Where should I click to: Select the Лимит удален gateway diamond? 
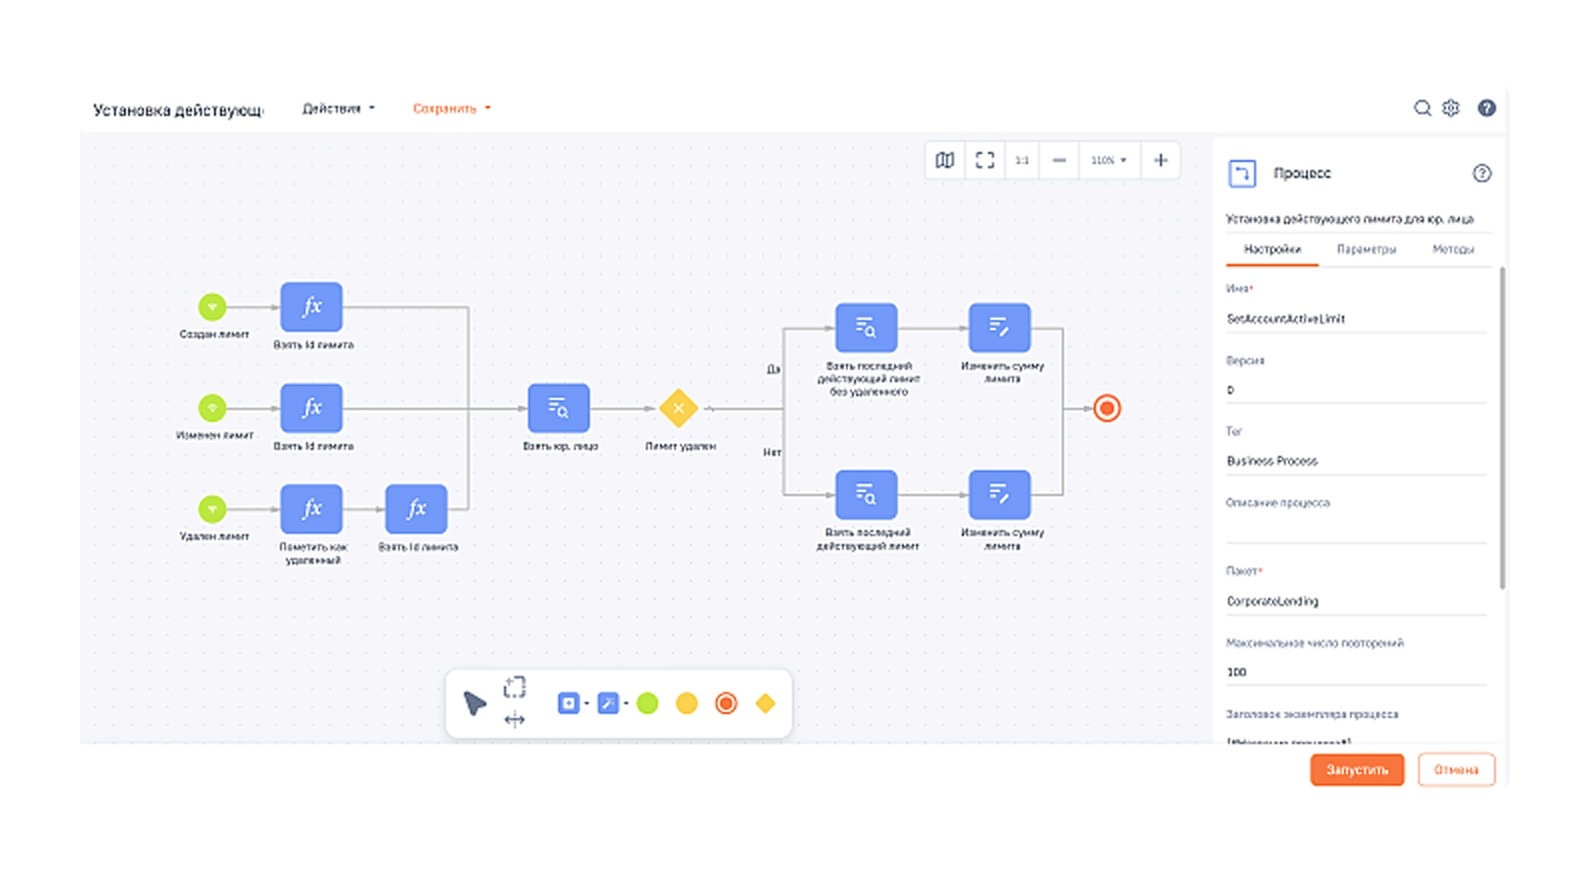tap(679, 408)
